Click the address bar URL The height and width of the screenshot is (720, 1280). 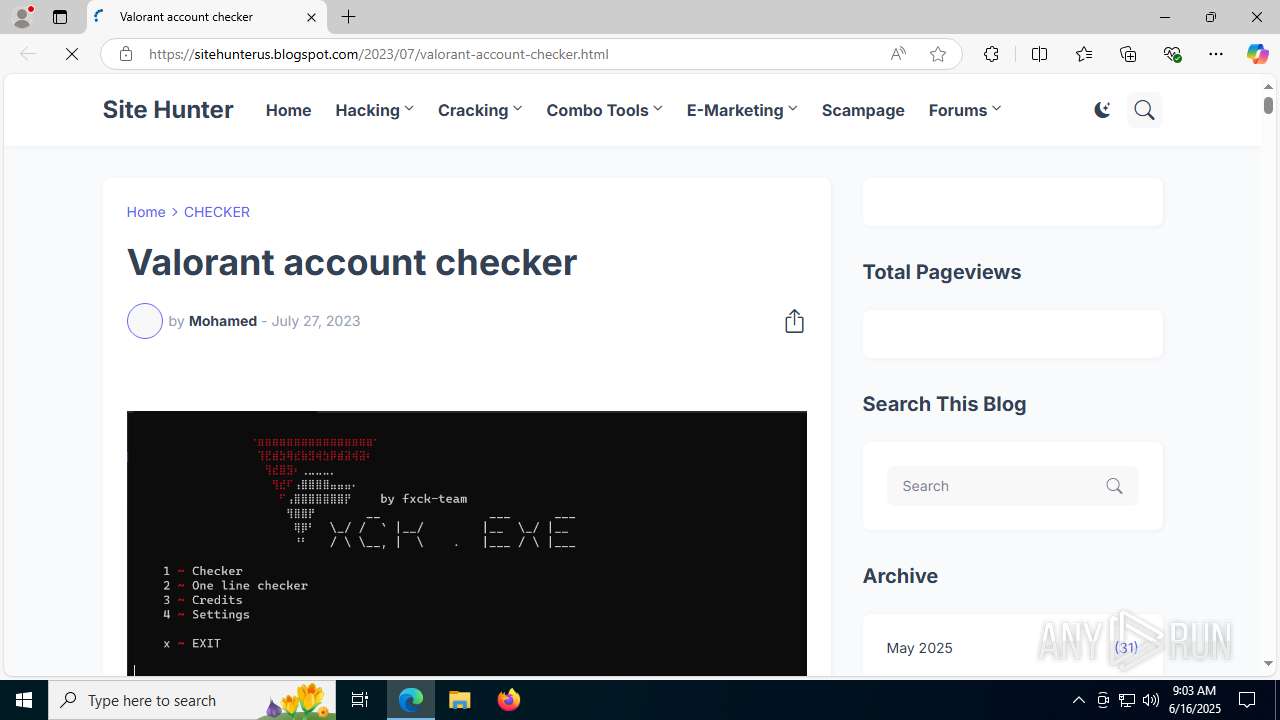(x=378, y=54)
